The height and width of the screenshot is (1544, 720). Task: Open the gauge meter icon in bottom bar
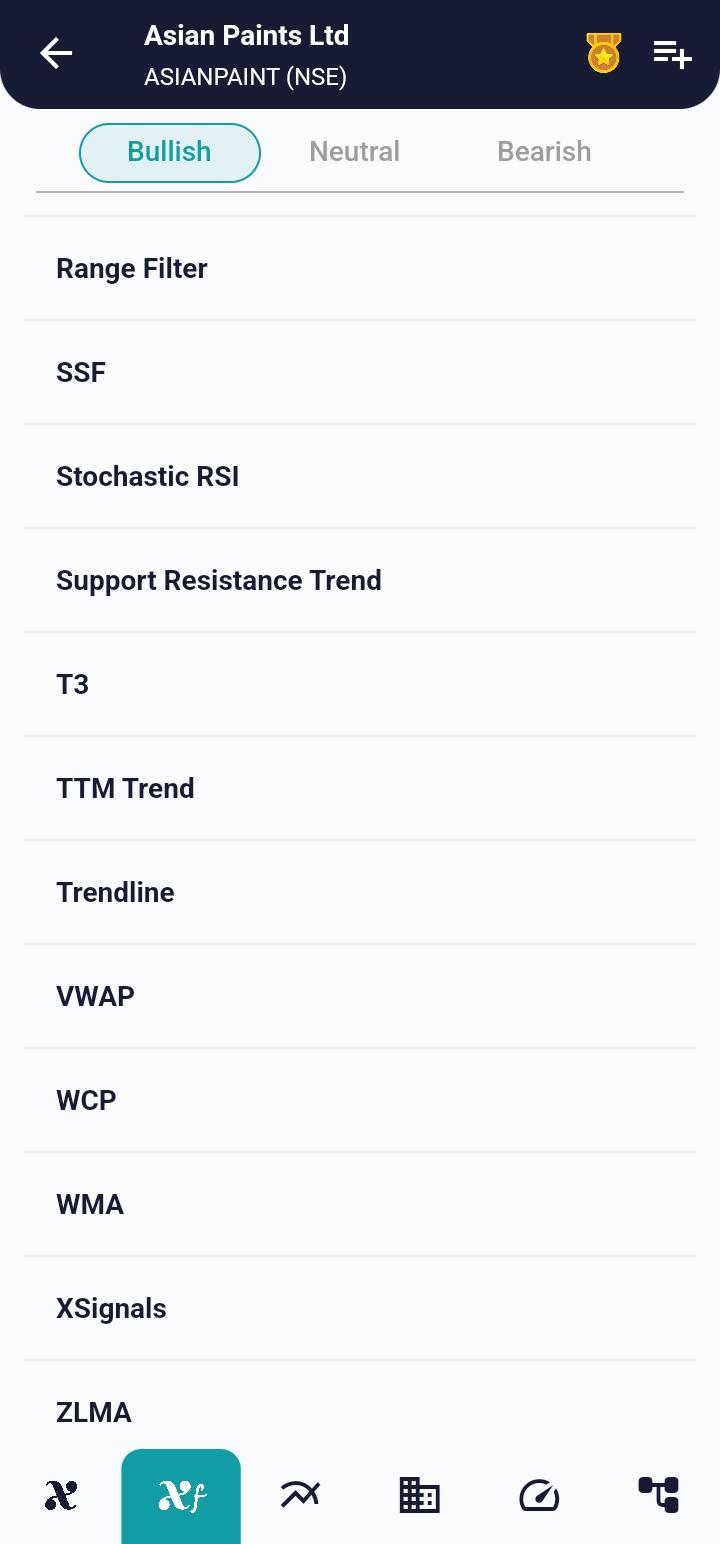click(539, 1494)
